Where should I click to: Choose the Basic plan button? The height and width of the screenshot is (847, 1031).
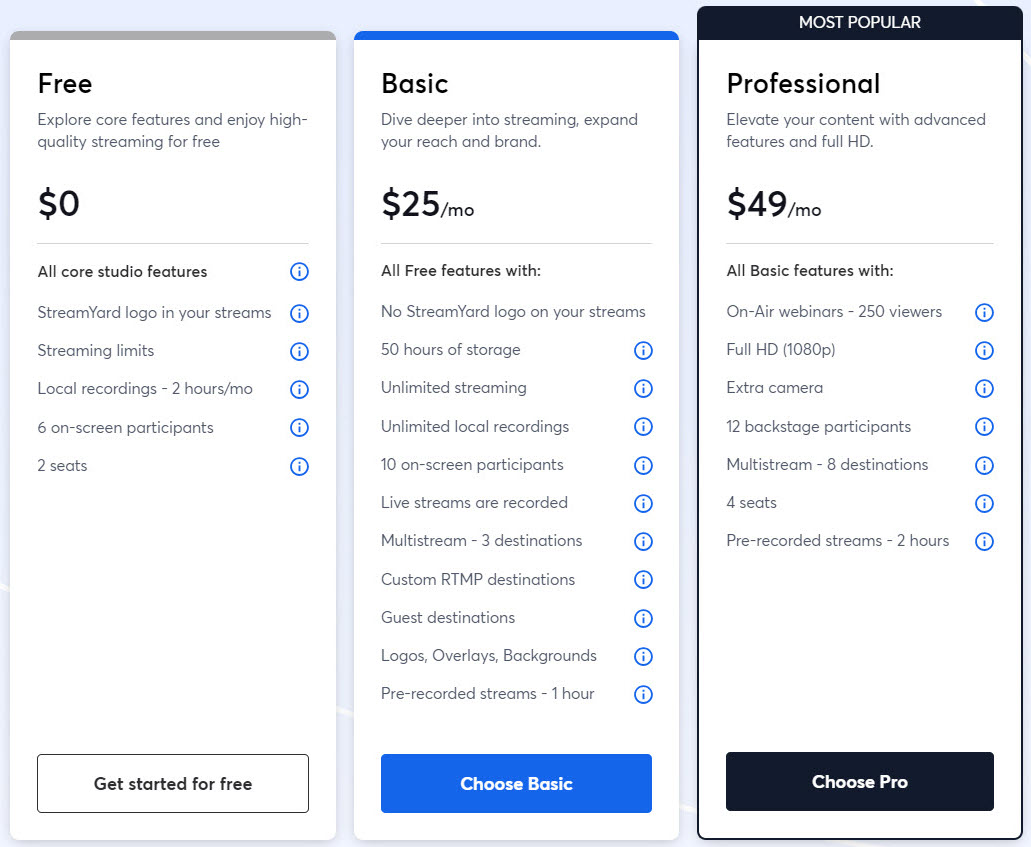point(516,783)
